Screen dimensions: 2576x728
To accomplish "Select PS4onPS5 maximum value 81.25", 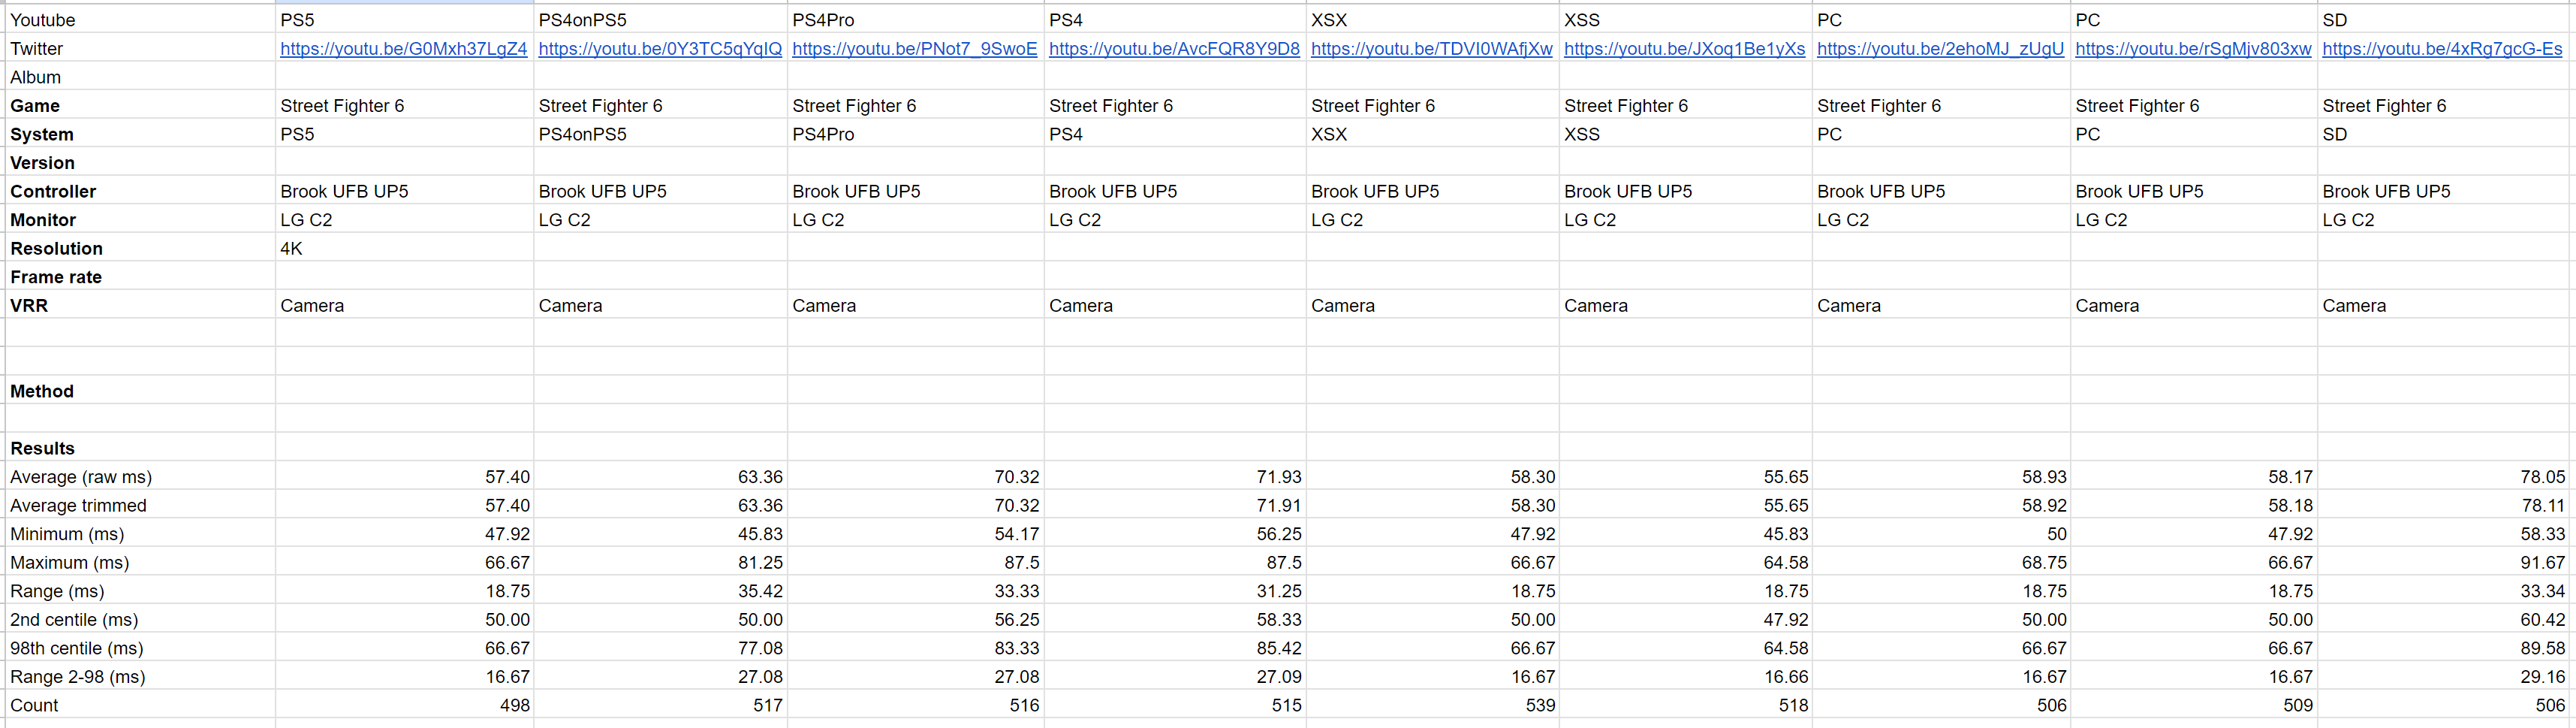I will coord(661,562).
